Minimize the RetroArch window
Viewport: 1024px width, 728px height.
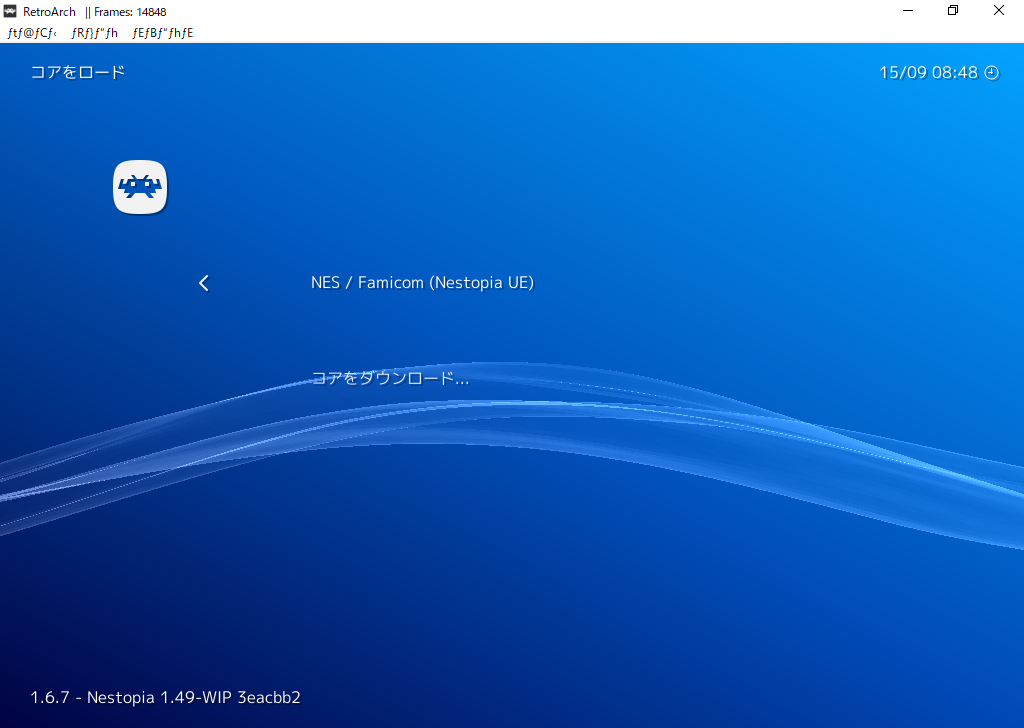[x=907, y=11]
